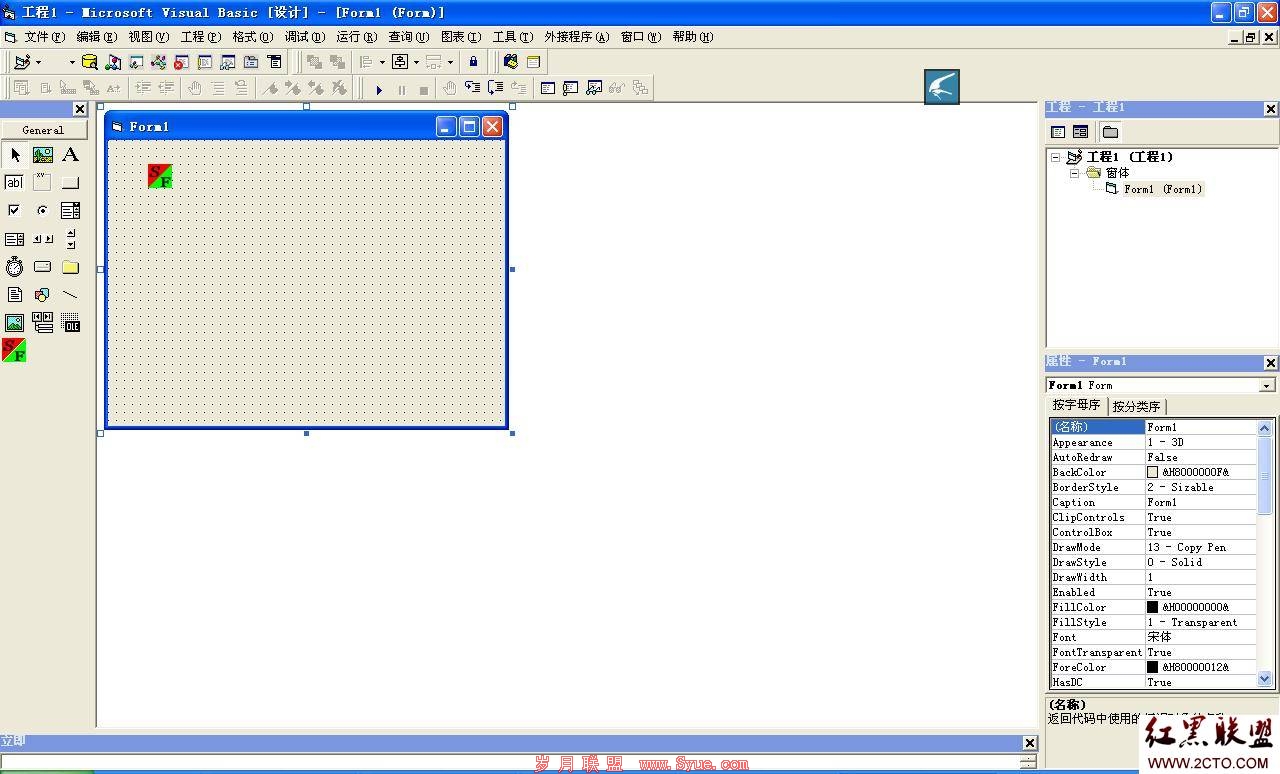Select the vertical scrollbar control tool
1280x774 pixels.
point(70,239)
